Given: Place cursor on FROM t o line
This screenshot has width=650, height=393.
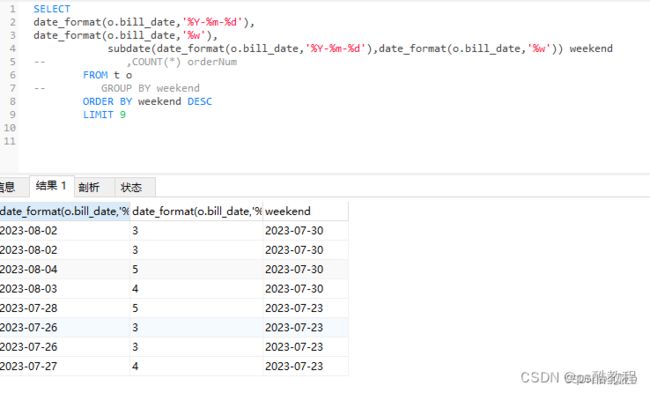Looking at the screenshot, I should 107,75.
